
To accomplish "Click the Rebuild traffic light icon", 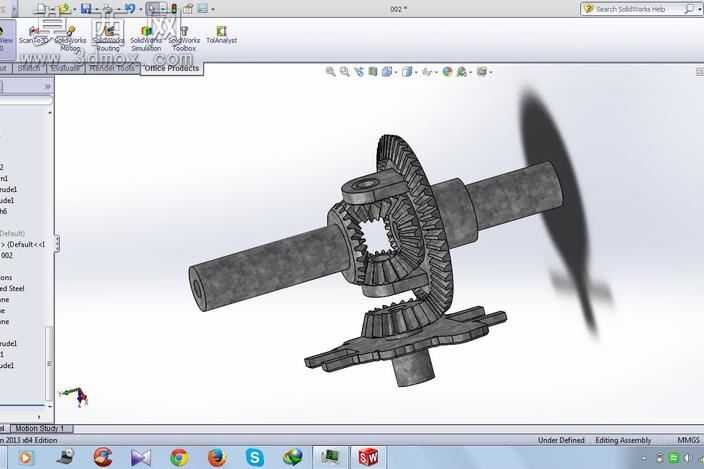I will point(174,9).
